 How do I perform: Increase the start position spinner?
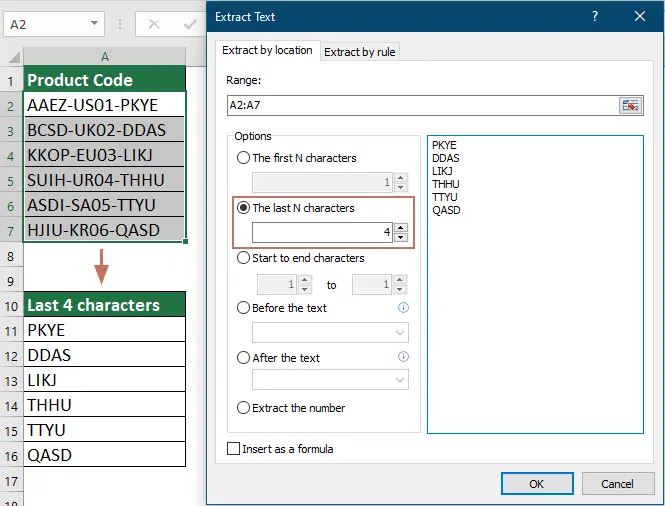click(x=305, y=280)
